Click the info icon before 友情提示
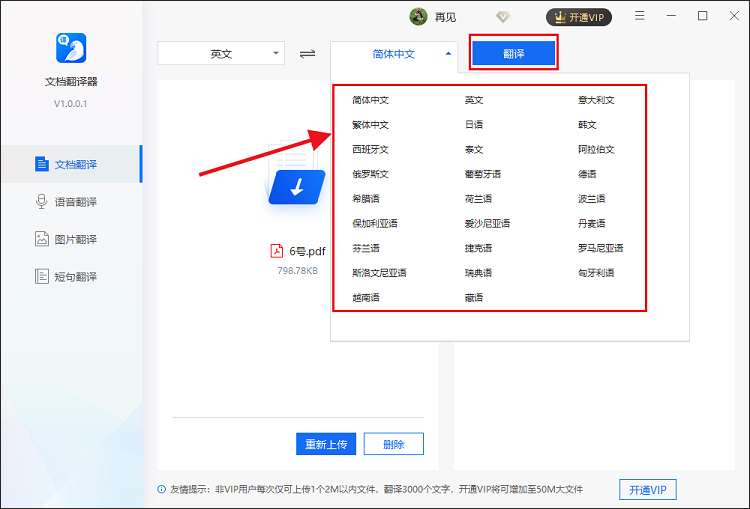This screenshot has height=509, width=750. [161, 489]
